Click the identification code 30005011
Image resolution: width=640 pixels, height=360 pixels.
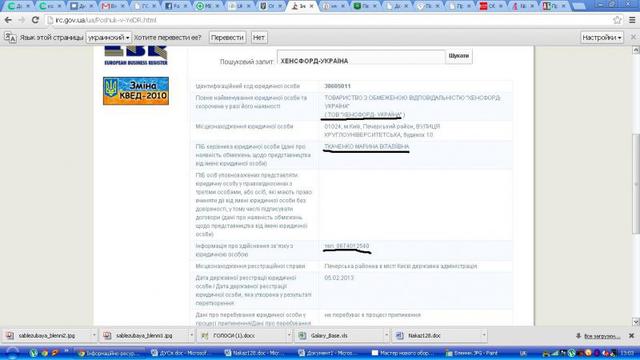coord(338,86)
